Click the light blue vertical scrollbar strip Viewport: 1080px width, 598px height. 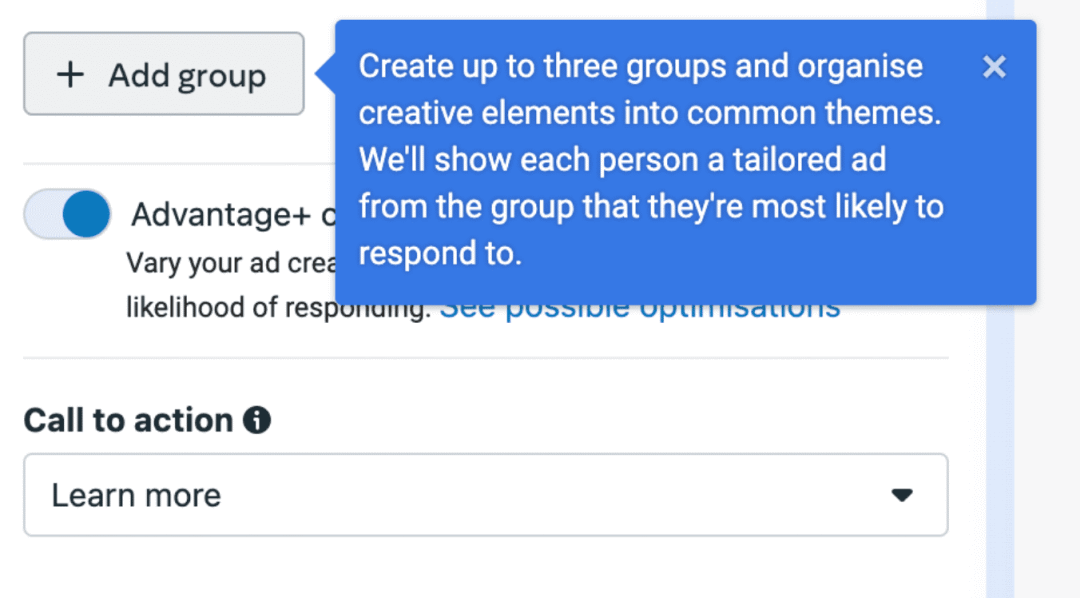(999, 299)
